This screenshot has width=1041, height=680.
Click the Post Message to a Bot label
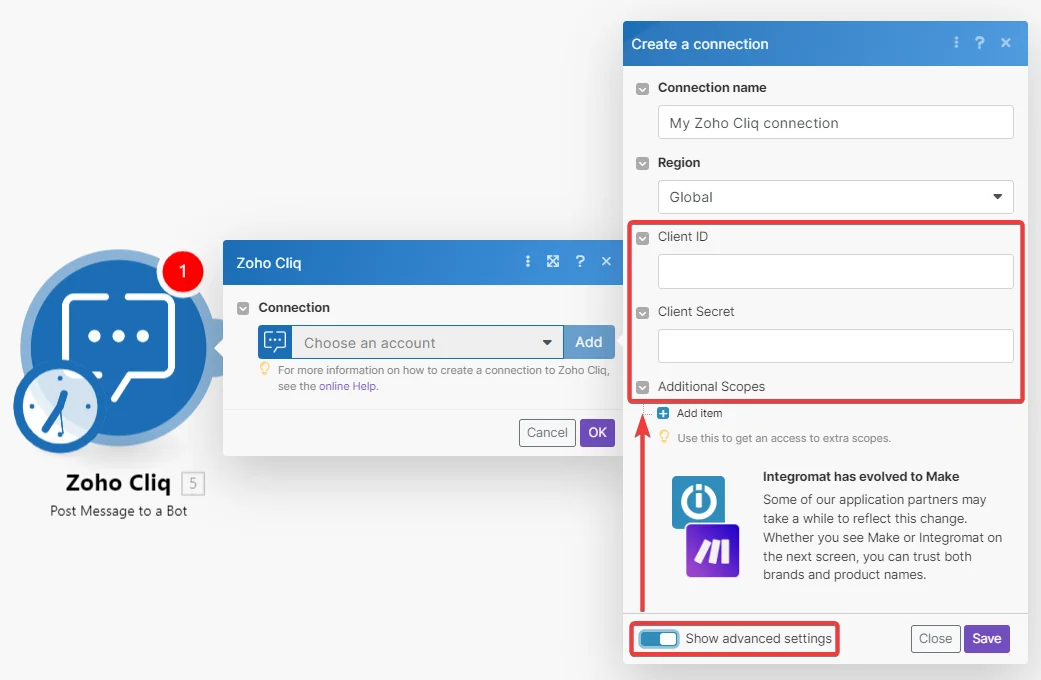(x=118, y=511)
